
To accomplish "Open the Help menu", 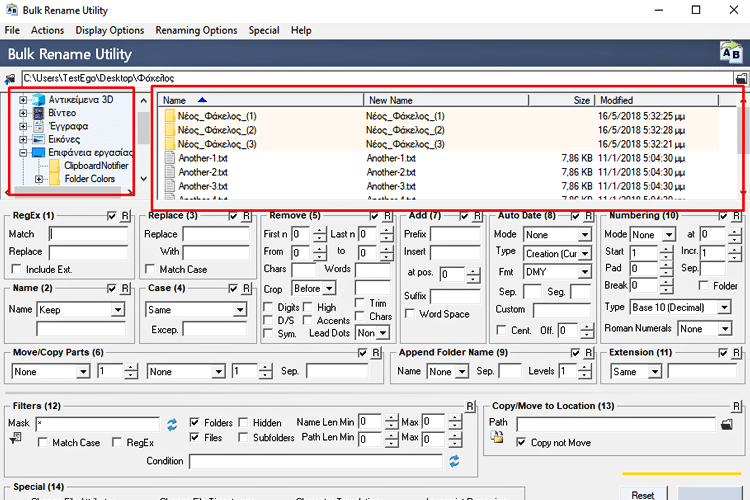I will pyautogui.click(x=301, y=30).
